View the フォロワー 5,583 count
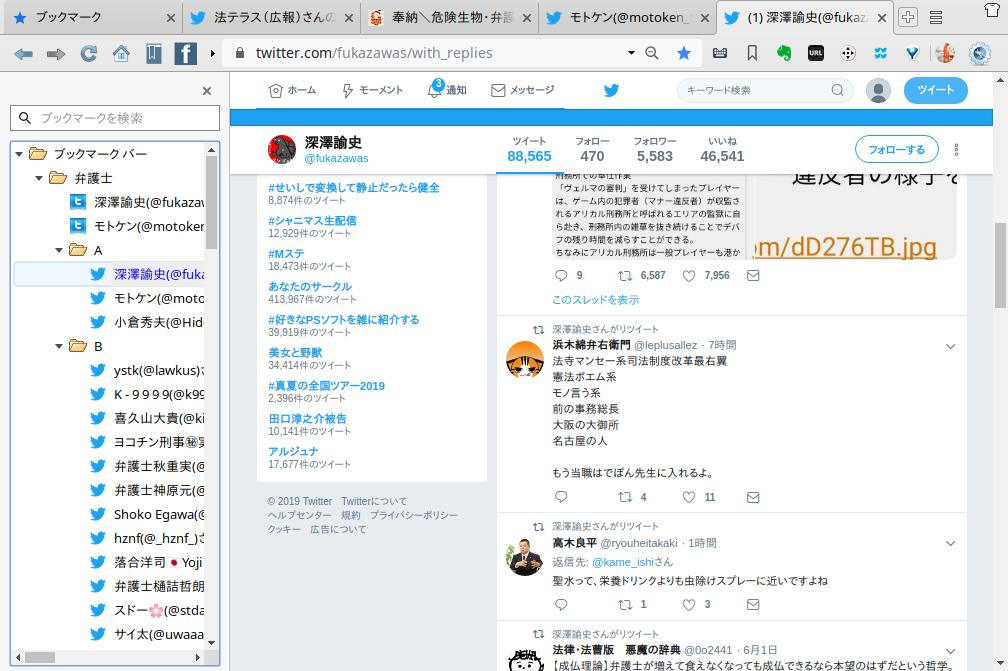 tap(654, 149)
